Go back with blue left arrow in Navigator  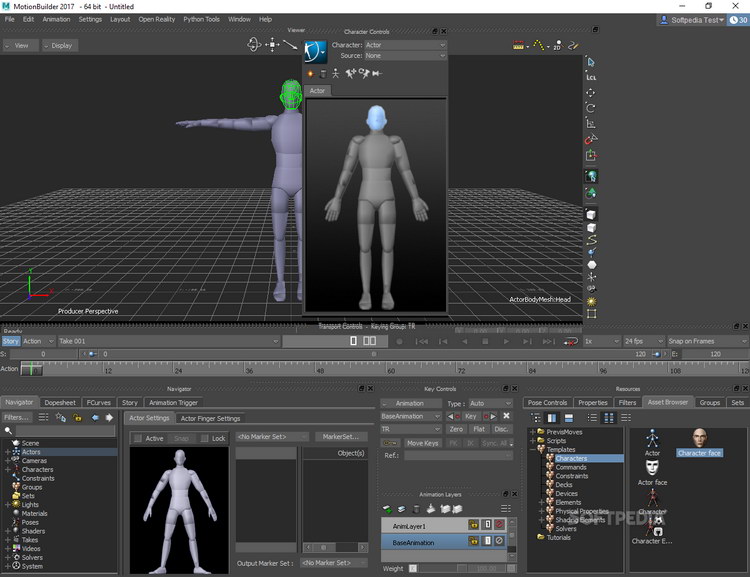(x=95, y=417)
